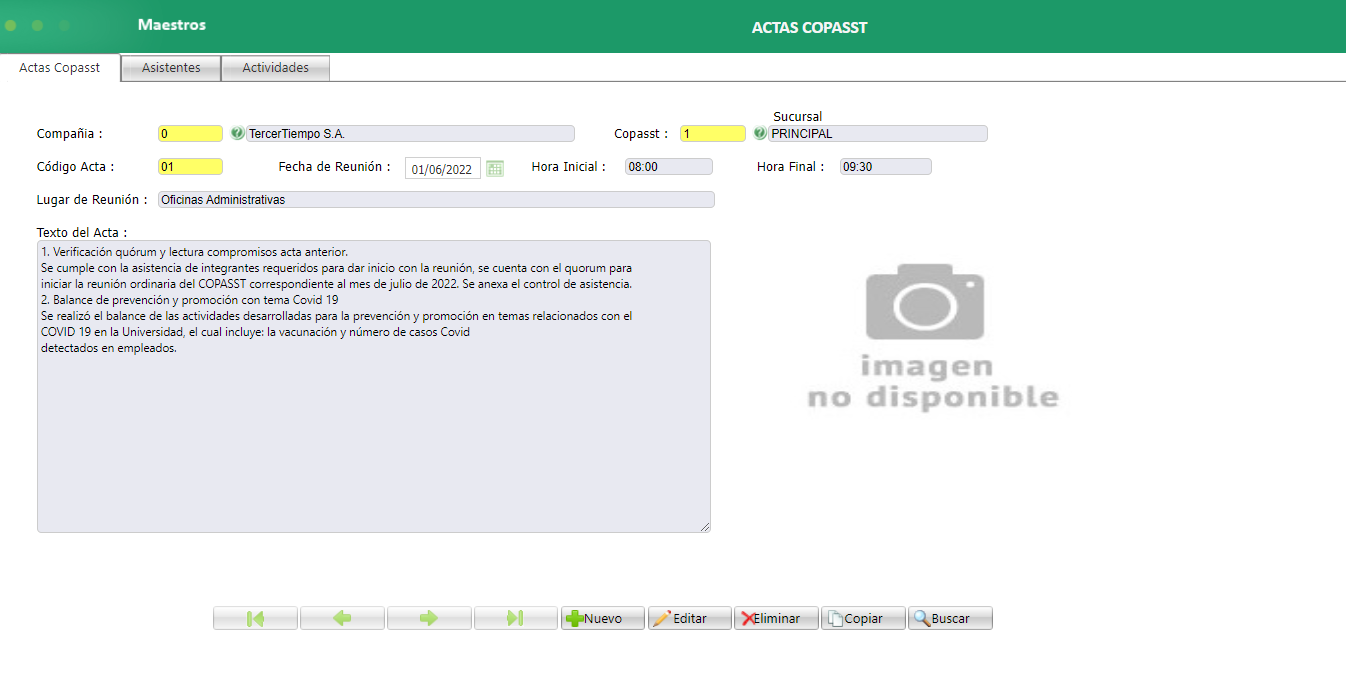Open the lookup icon beside Compañía field

(239, 133)
